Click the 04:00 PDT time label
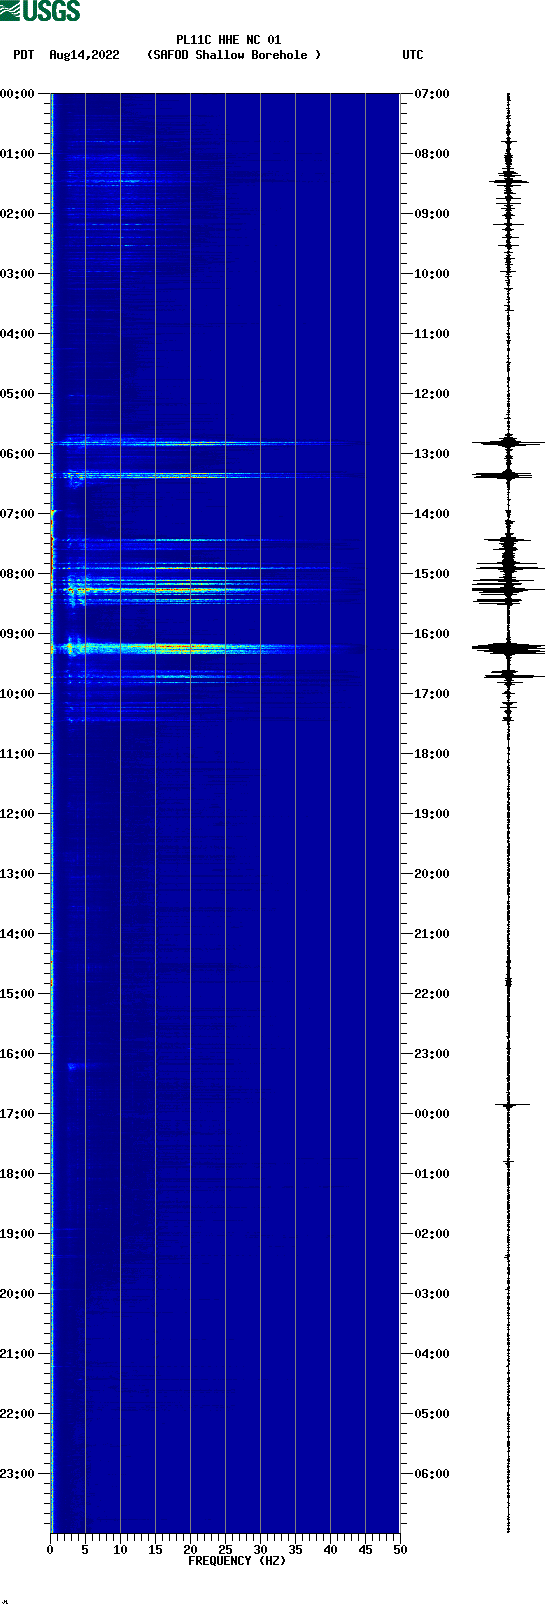 point(18,334)
